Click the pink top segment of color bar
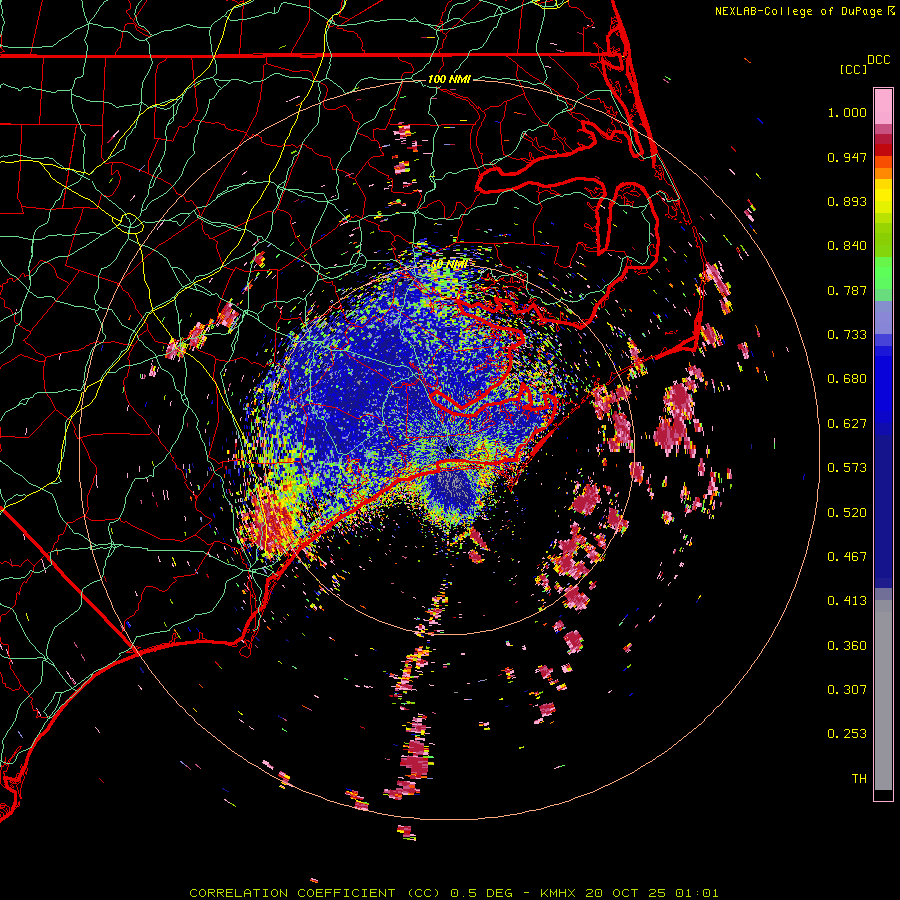This screenshot has height=900, width=900. coord(883,106)
